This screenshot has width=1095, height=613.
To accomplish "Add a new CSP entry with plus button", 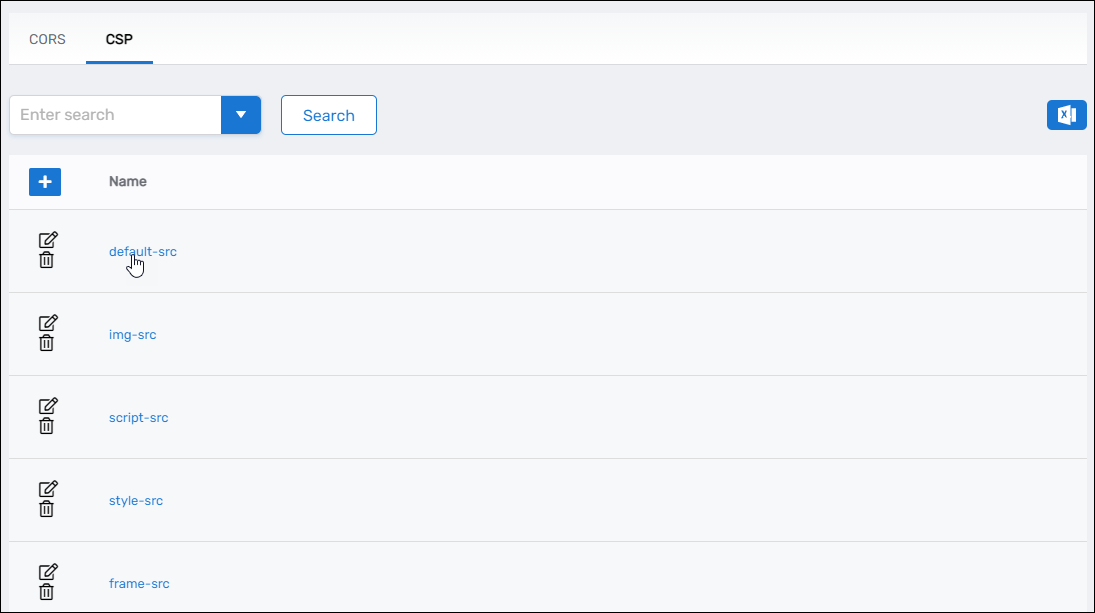I will (45, 182).
